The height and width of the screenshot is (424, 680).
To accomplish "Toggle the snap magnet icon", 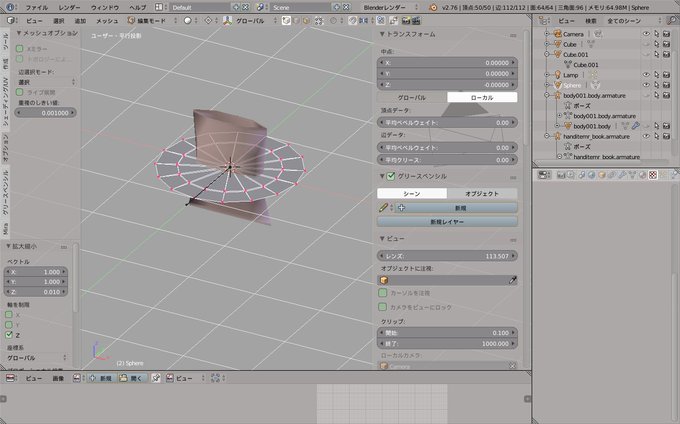I will pyautogui.click(x=353, y=20).
